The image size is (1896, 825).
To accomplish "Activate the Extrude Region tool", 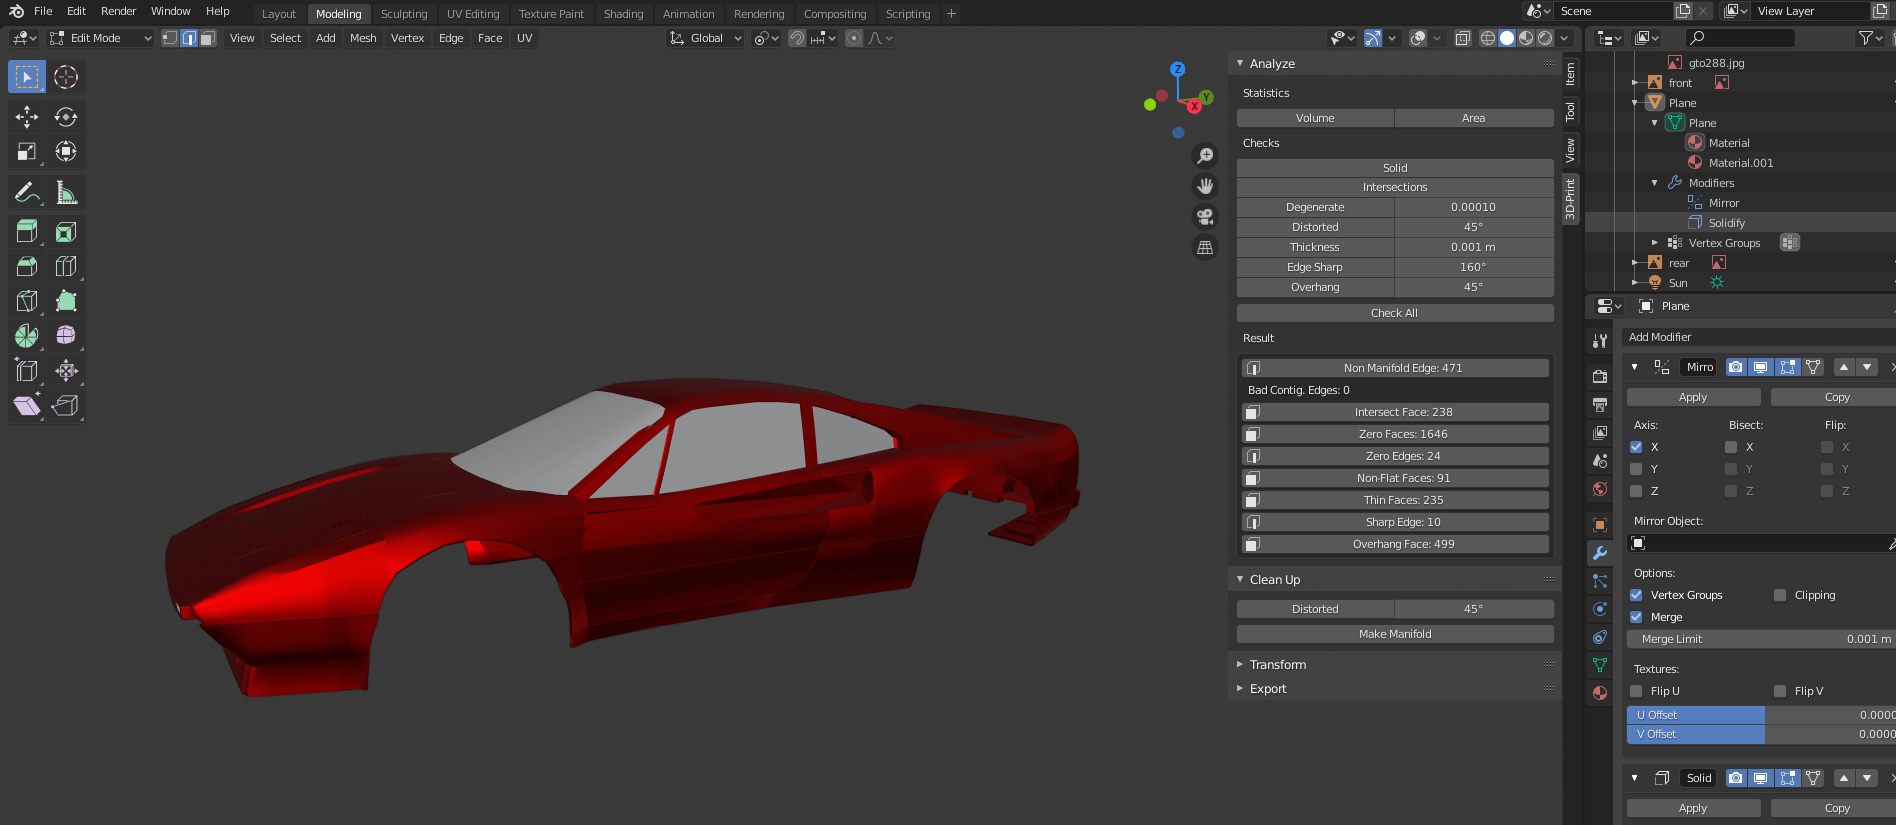I will (27, 232).
